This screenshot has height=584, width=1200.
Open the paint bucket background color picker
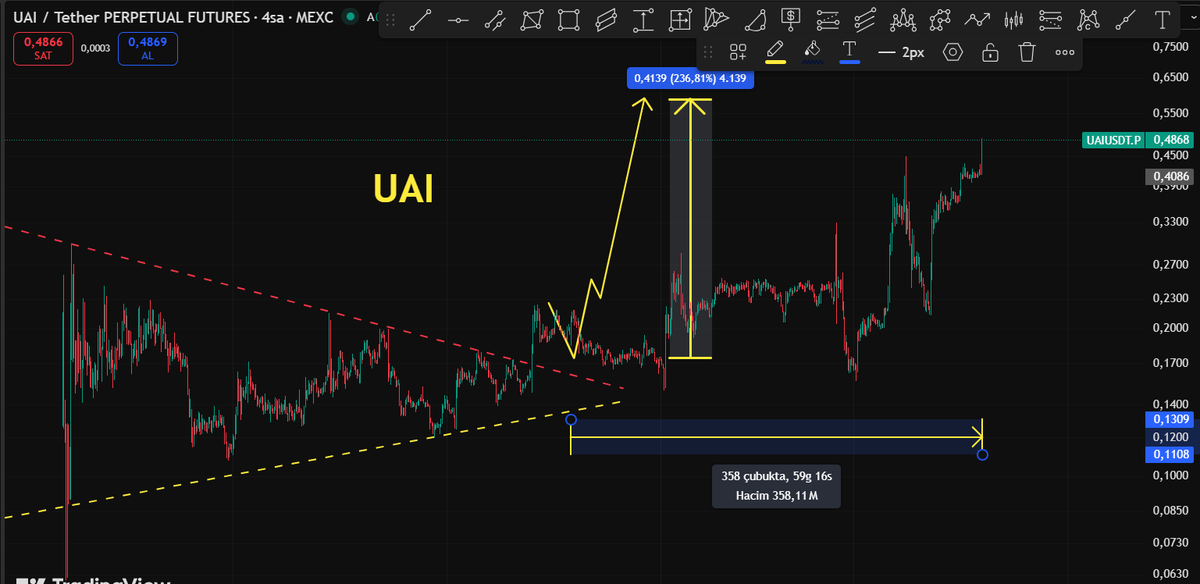pos(812,51)
